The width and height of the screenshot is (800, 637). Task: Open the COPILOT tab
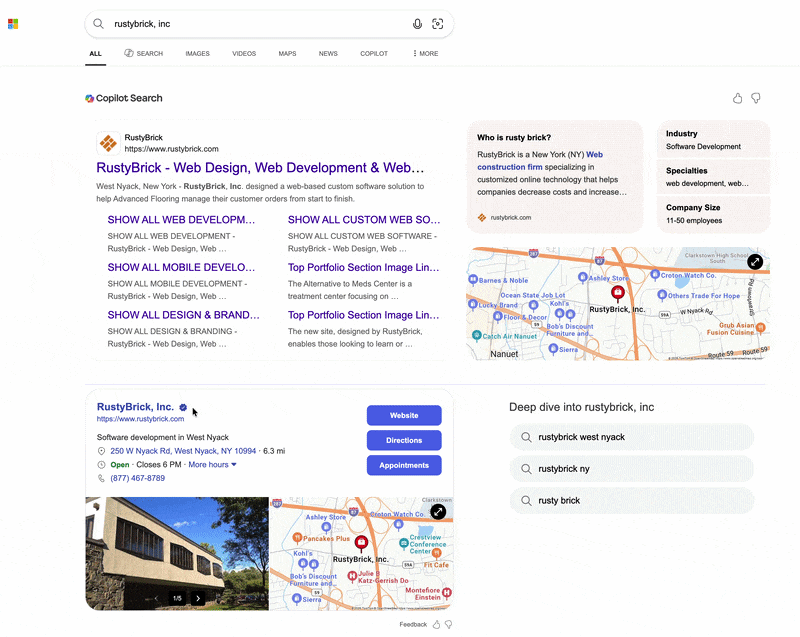click(x=374, y=54)
